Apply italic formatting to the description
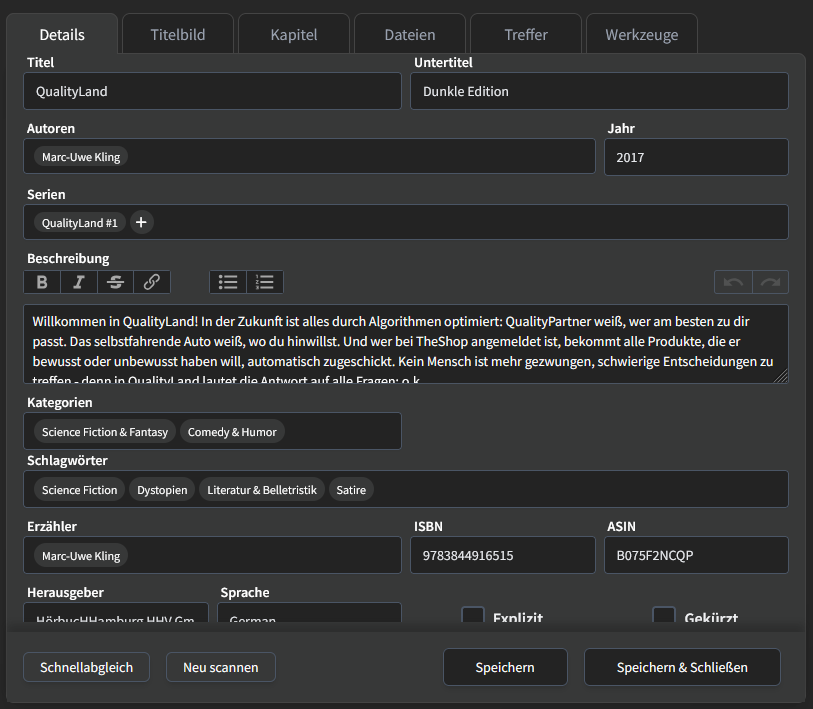The image size is (813, 709). [78, 281]
